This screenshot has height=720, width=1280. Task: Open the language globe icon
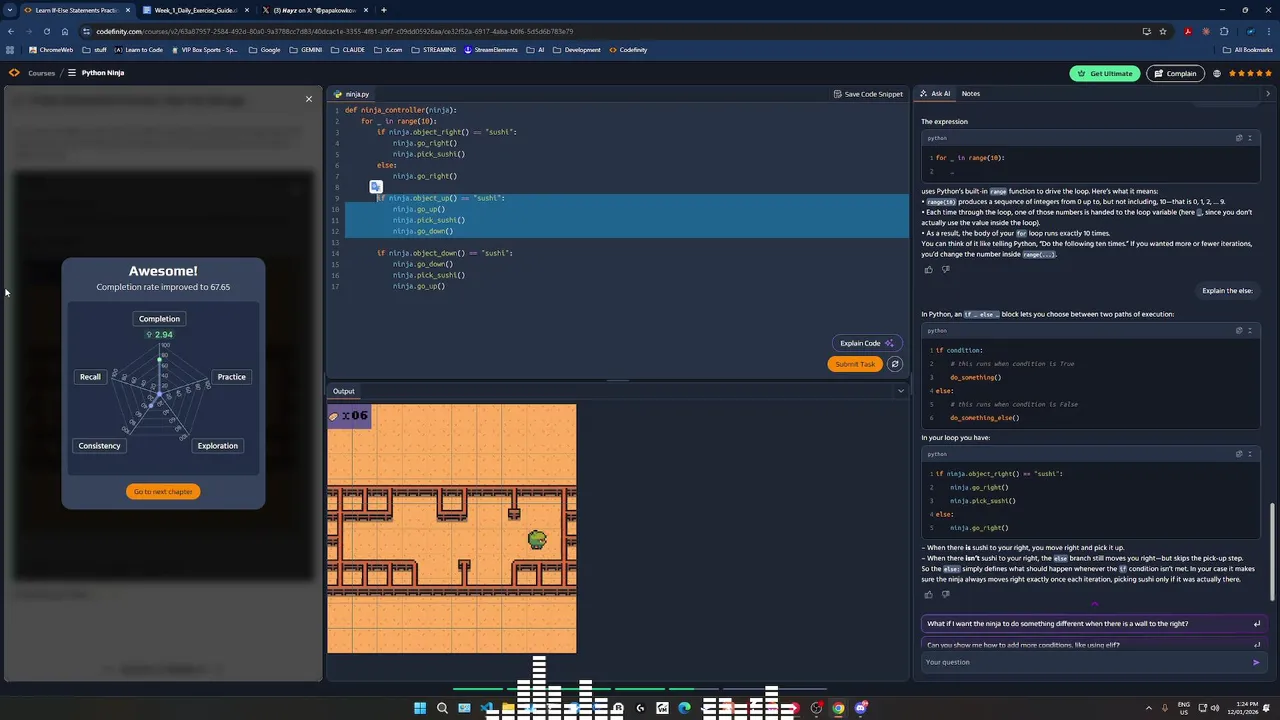click(1217, 73)
